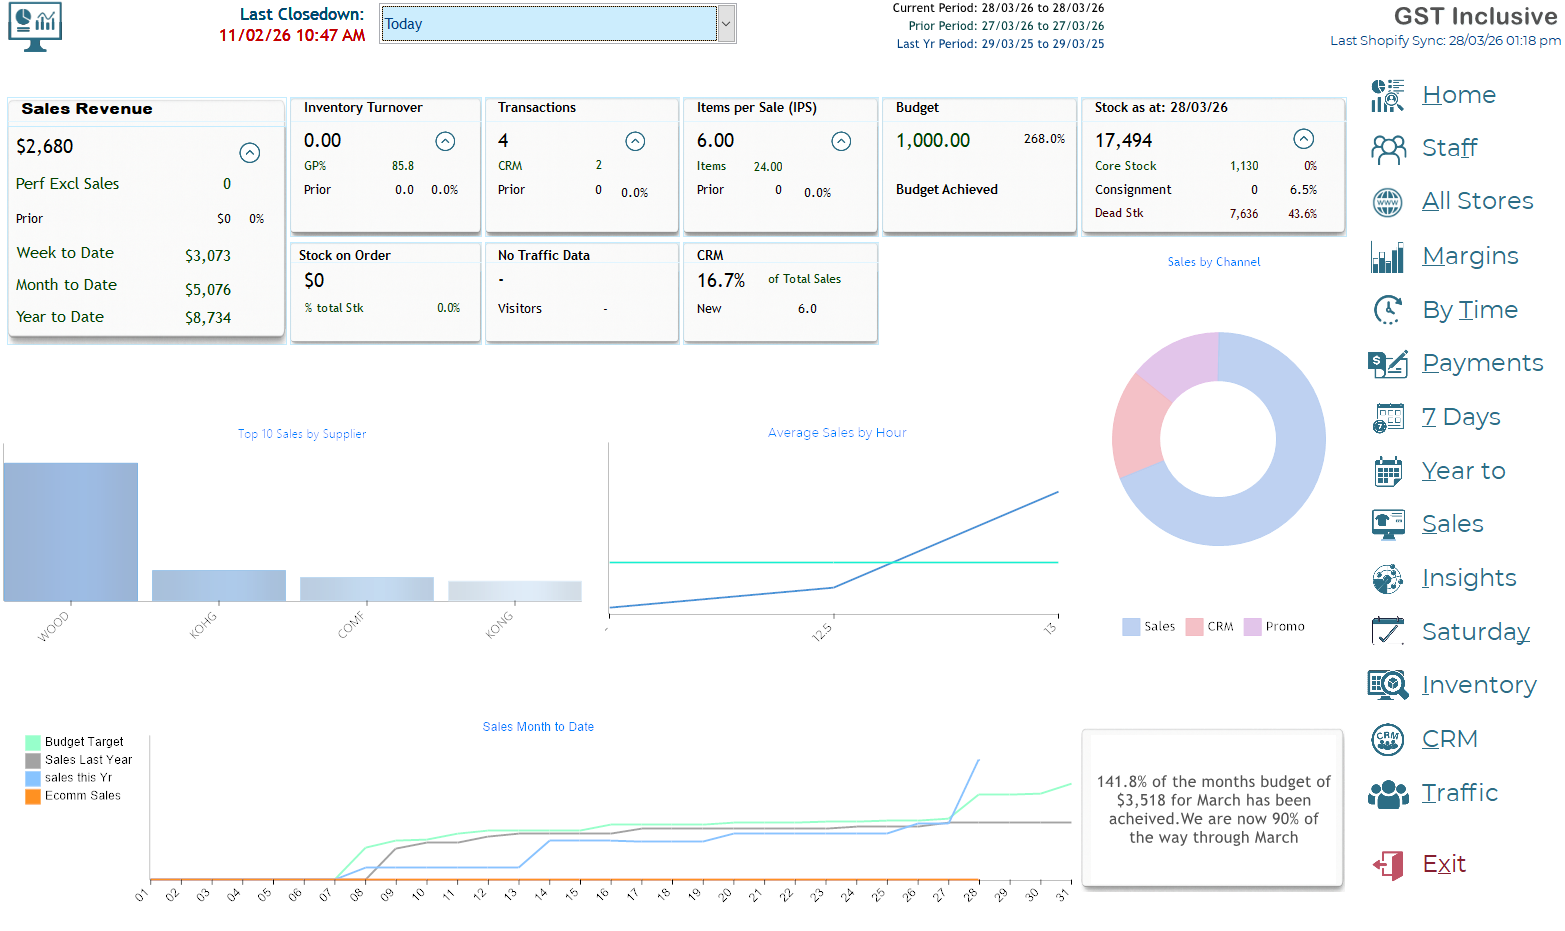
Task: Click the 7 Days calendar icon
Action: [x=1387, y=418]
